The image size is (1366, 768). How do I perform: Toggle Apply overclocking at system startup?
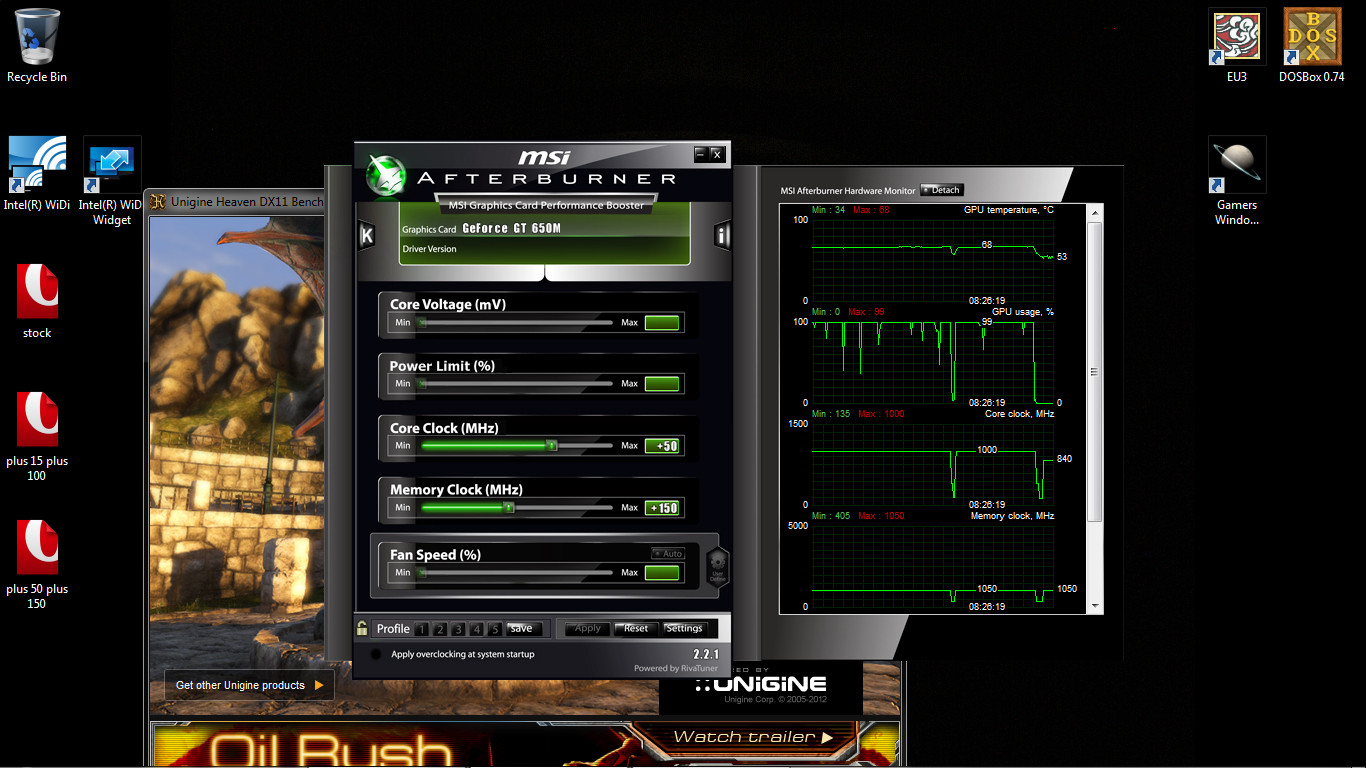point(376,654)
